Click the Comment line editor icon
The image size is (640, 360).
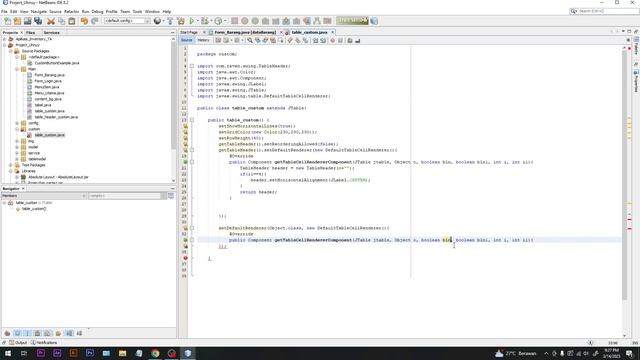click(350, 40)
